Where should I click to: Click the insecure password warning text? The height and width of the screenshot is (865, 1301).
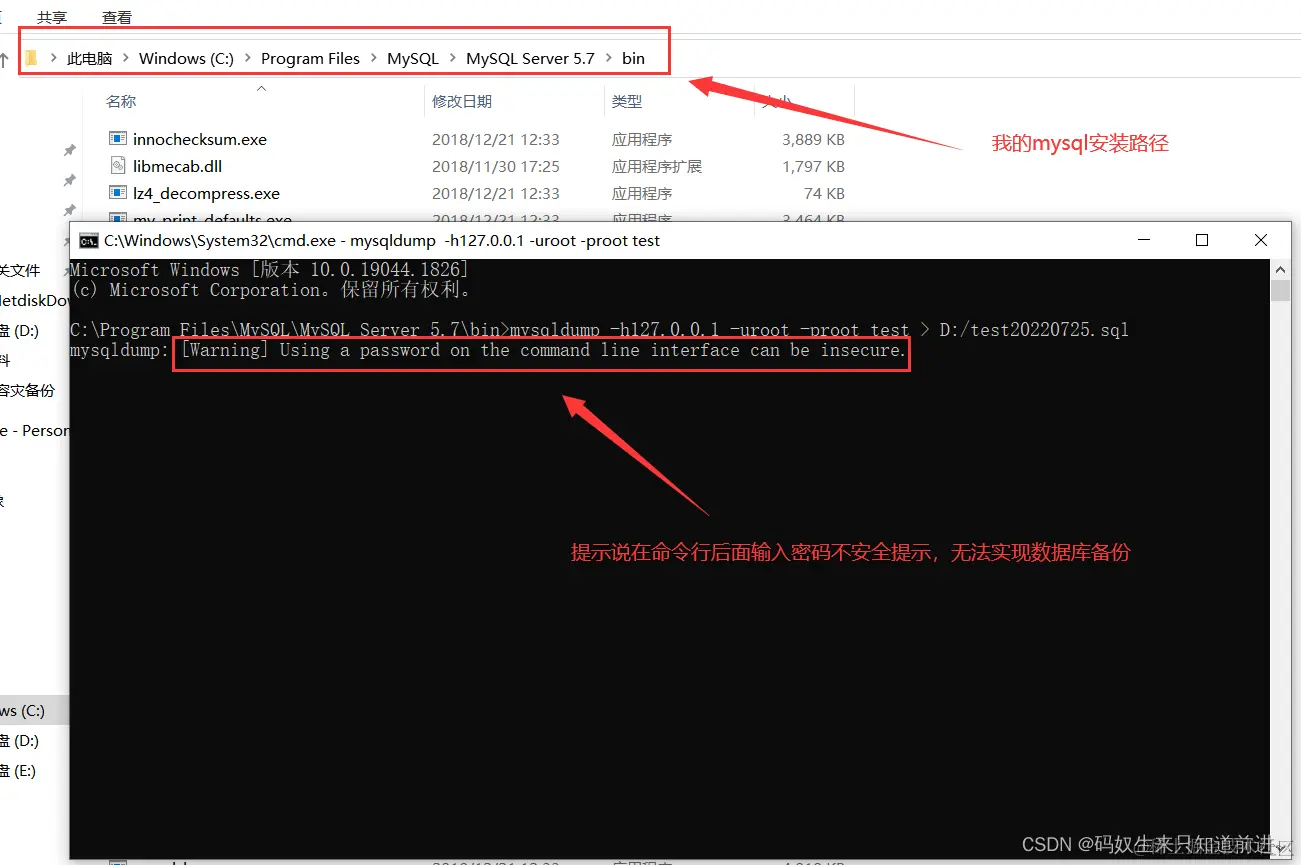tap(543, 350)
